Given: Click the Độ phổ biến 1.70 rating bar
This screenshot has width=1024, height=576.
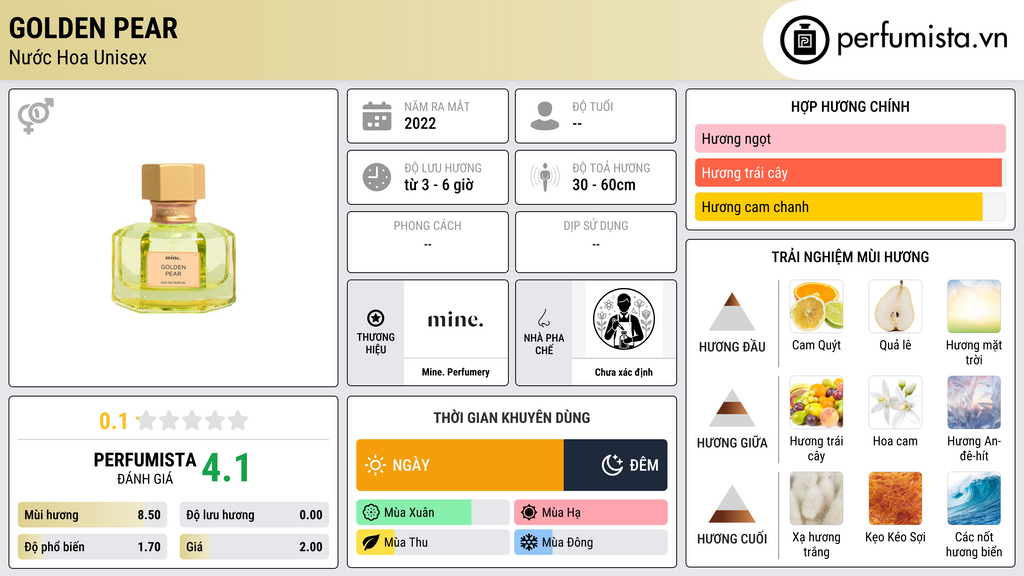Looking at the screenshot, I should [x=92, y=547].
